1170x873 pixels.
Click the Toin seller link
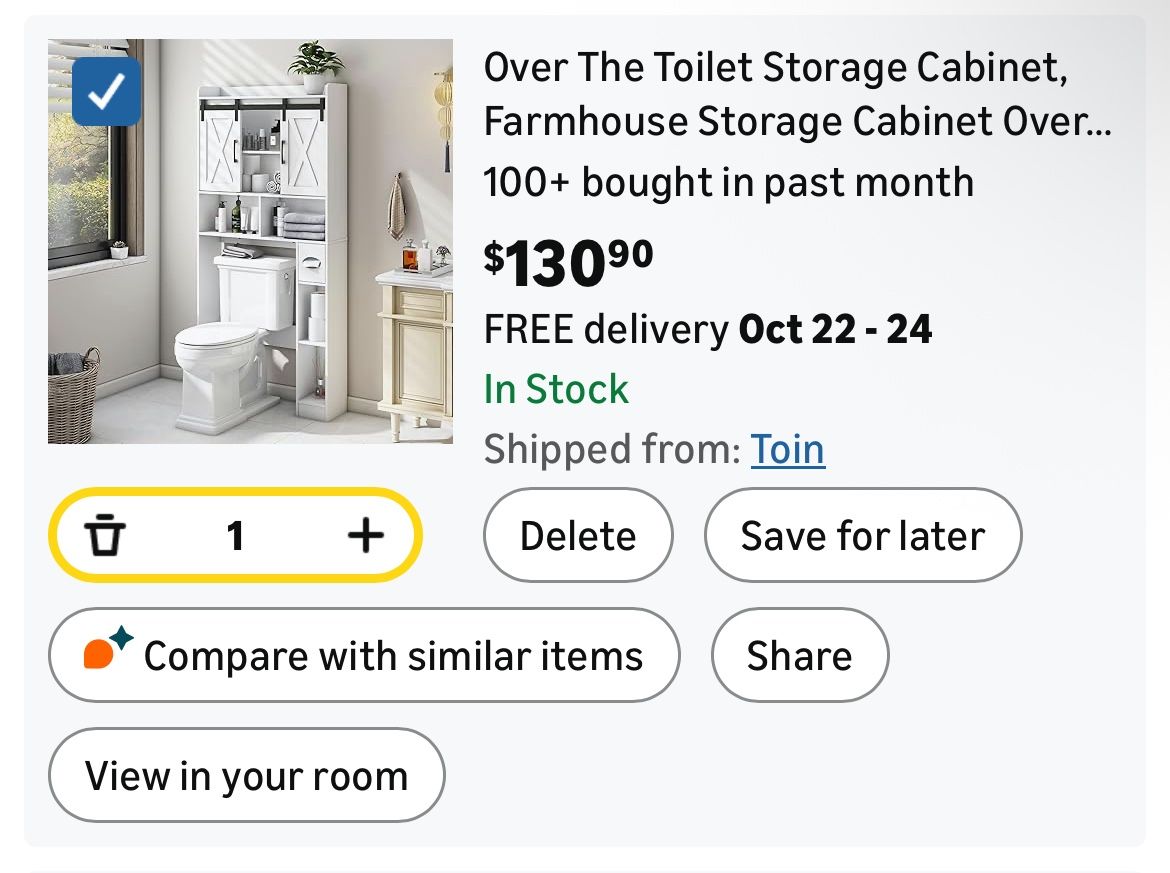point(788,449)
